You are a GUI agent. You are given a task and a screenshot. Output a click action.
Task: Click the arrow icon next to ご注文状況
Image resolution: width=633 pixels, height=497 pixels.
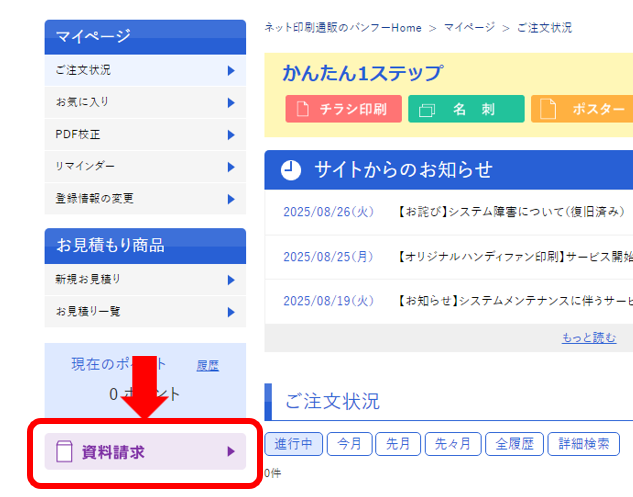pos(230,71)
